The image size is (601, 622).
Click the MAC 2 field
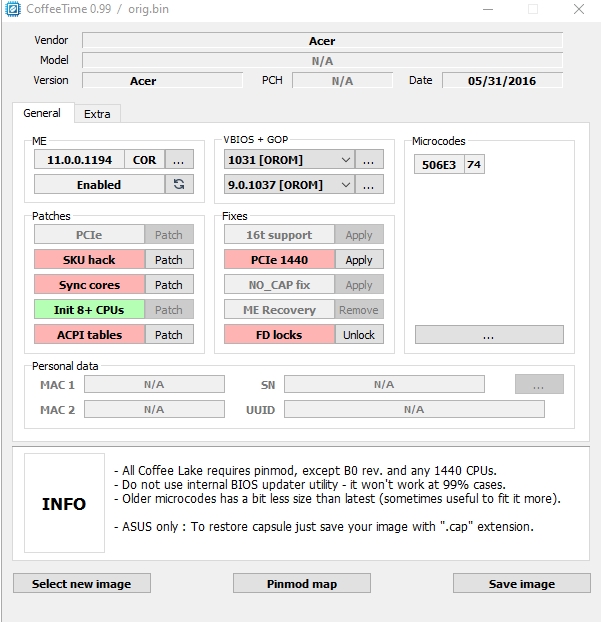154,409
